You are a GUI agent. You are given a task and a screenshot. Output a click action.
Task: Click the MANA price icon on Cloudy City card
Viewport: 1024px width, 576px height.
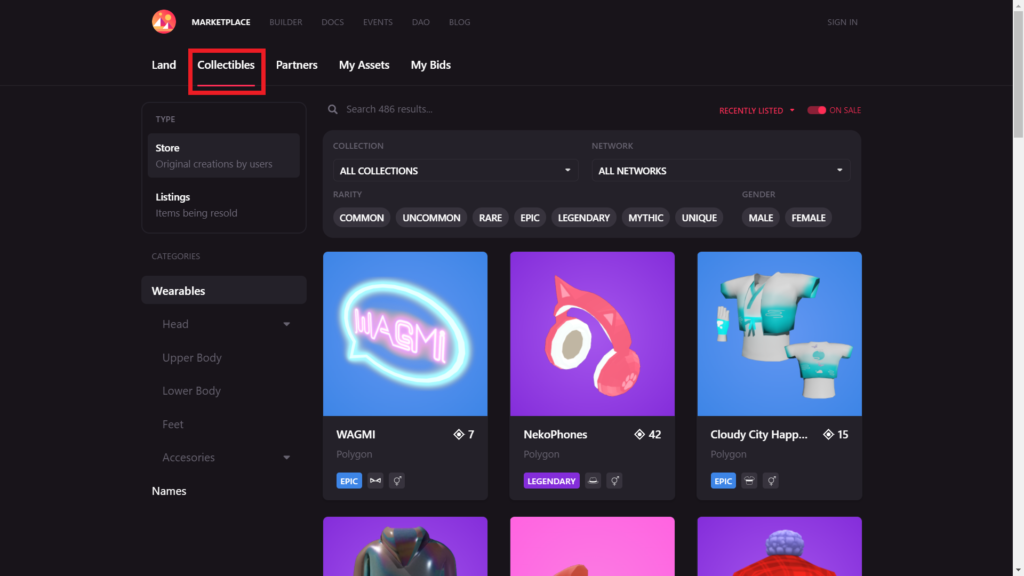(828, 434)
